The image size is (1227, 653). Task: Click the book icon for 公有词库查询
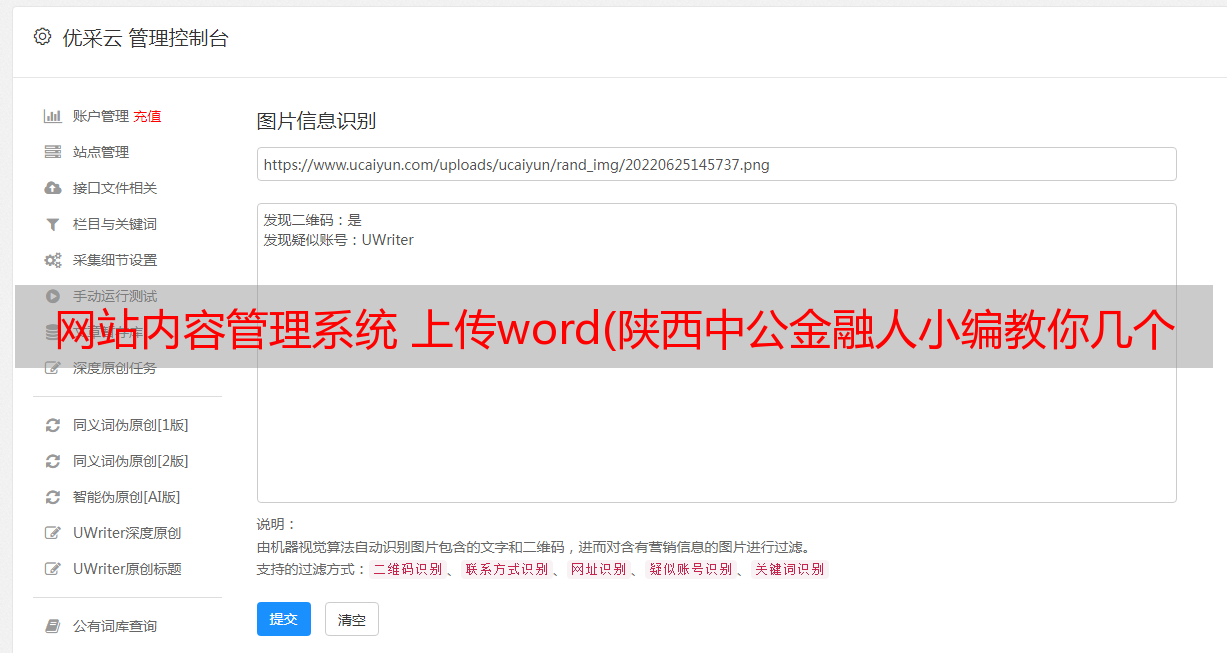coord(53,626)
